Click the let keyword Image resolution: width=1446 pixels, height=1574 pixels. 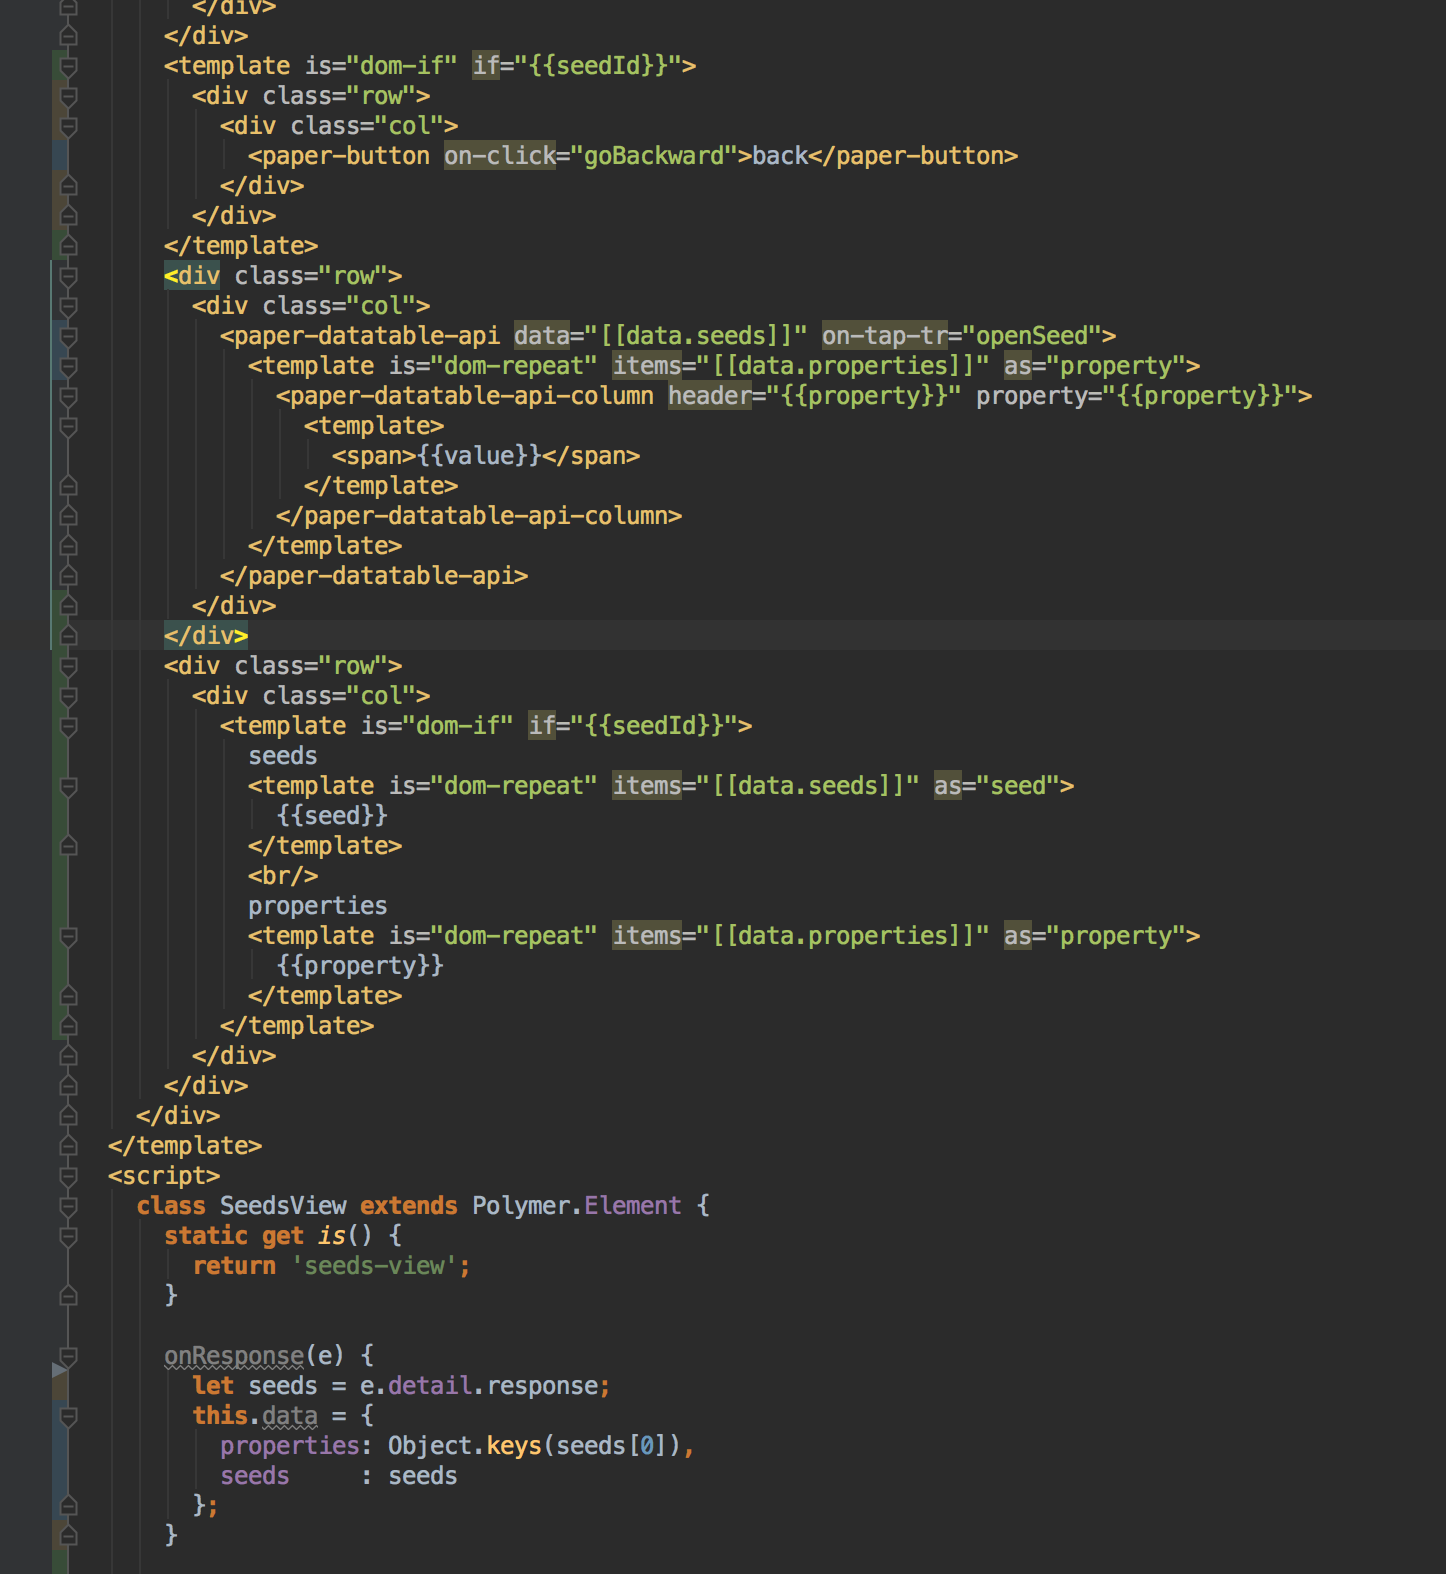(213, 1386)
